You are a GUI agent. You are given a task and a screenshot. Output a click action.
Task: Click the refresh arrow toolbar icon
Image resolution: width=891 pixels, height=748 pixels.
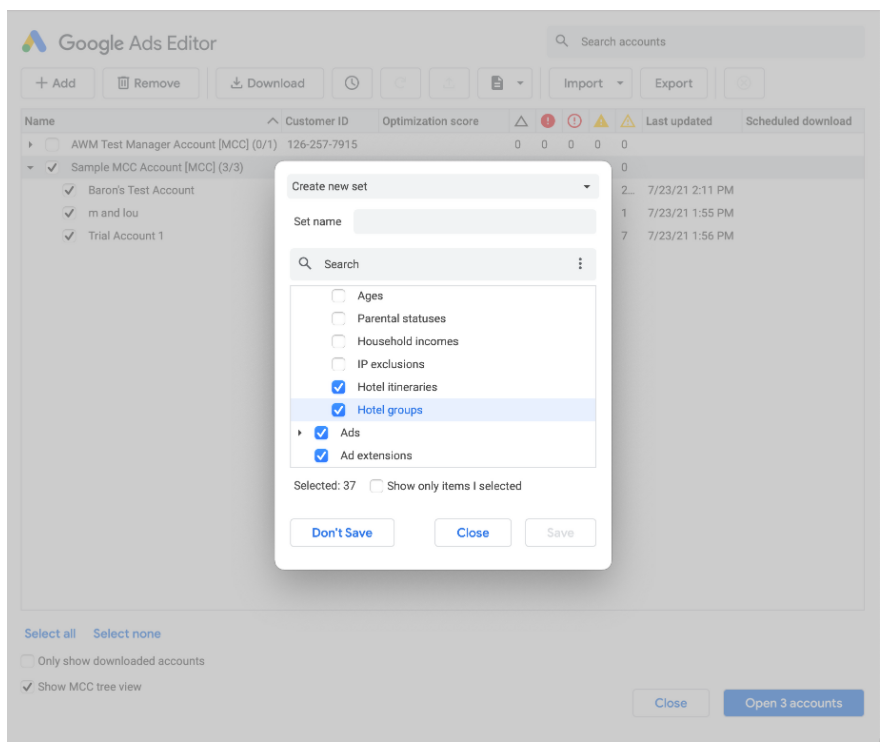click(400, 83)
